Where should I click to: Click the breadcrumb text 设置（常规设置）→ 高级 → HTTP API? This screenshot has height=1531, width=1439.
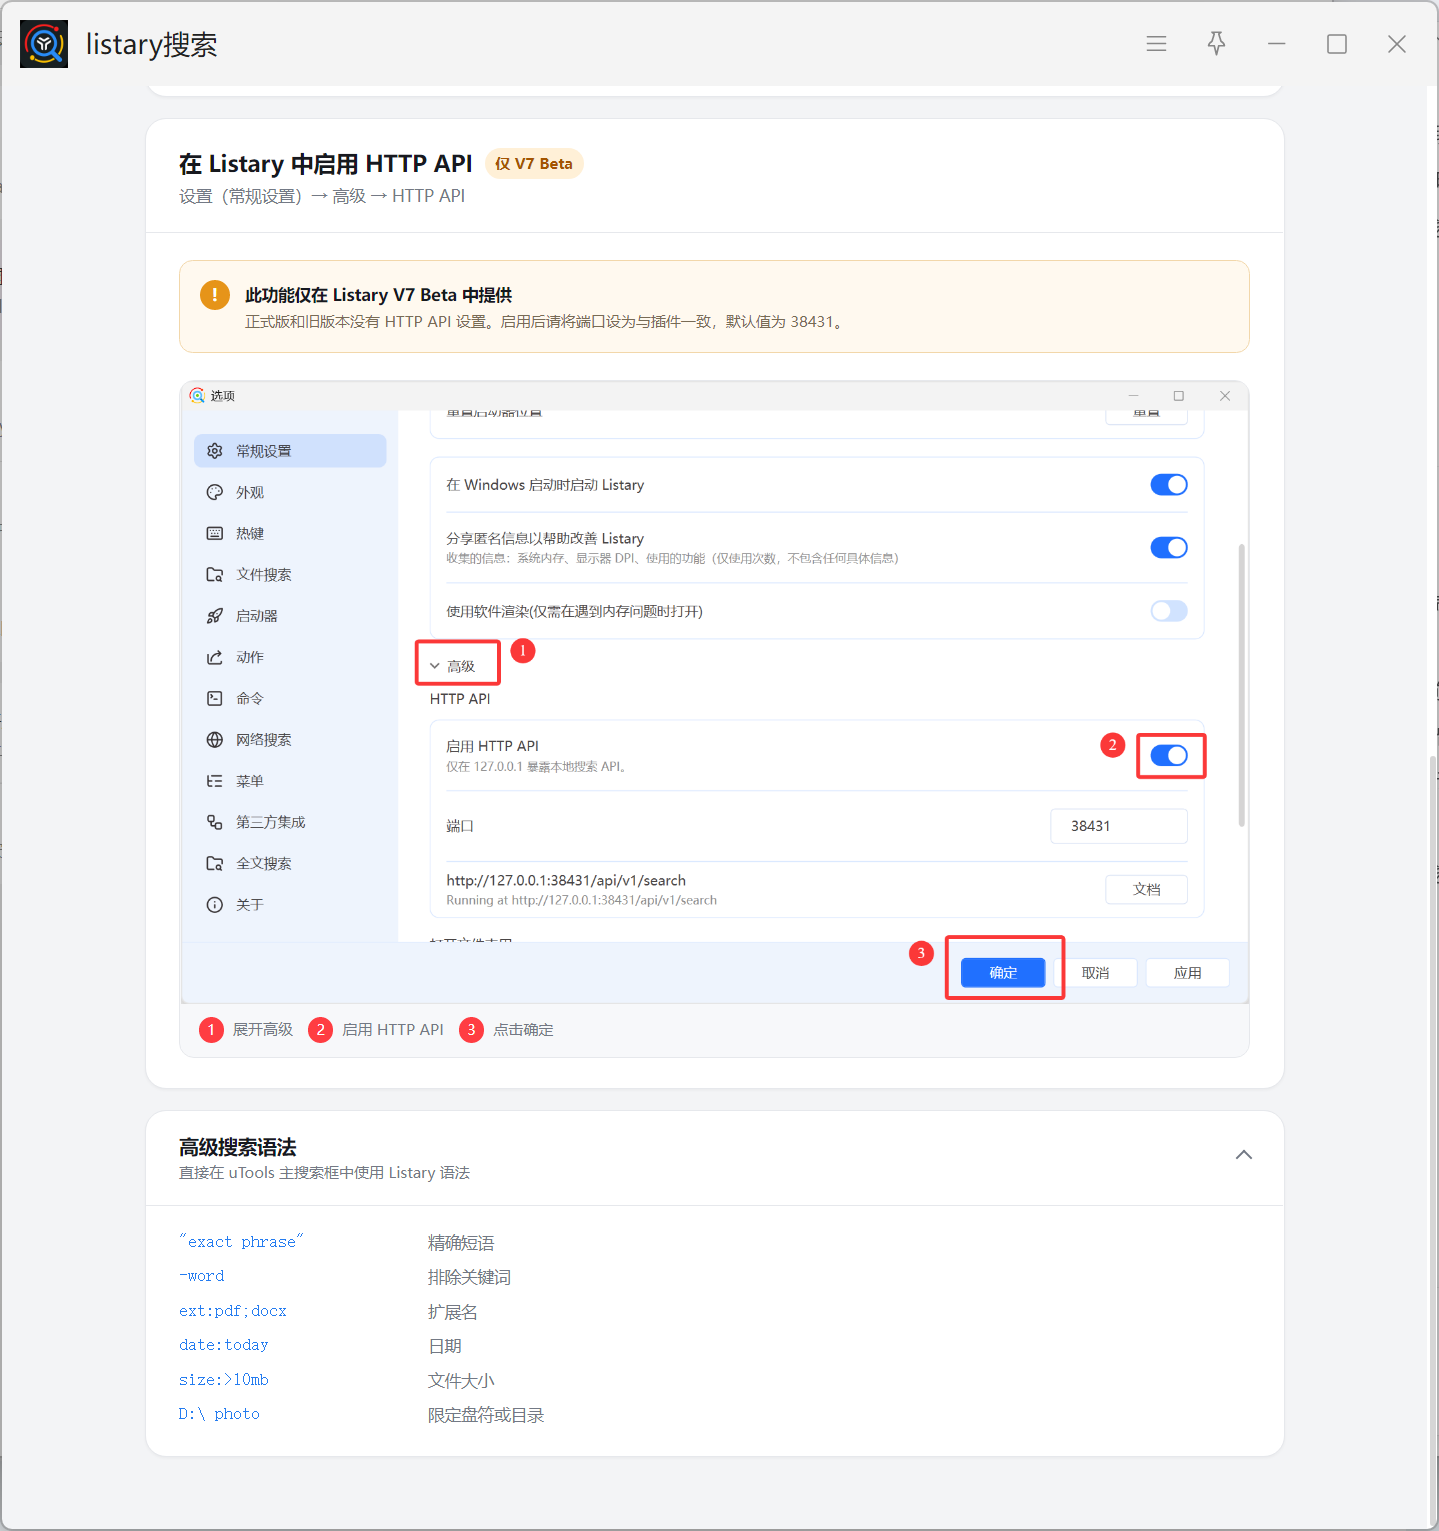tap(322, 196)
